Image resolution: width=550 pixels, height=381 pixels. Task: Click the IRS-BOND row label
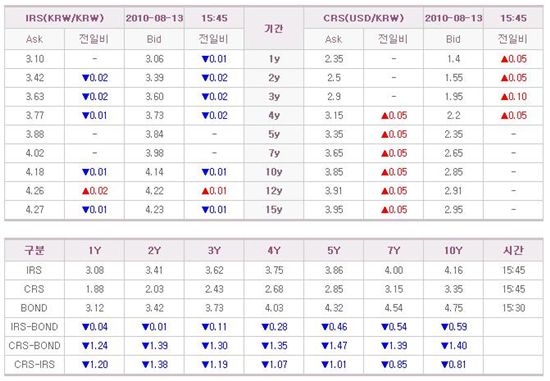point(34,327)
